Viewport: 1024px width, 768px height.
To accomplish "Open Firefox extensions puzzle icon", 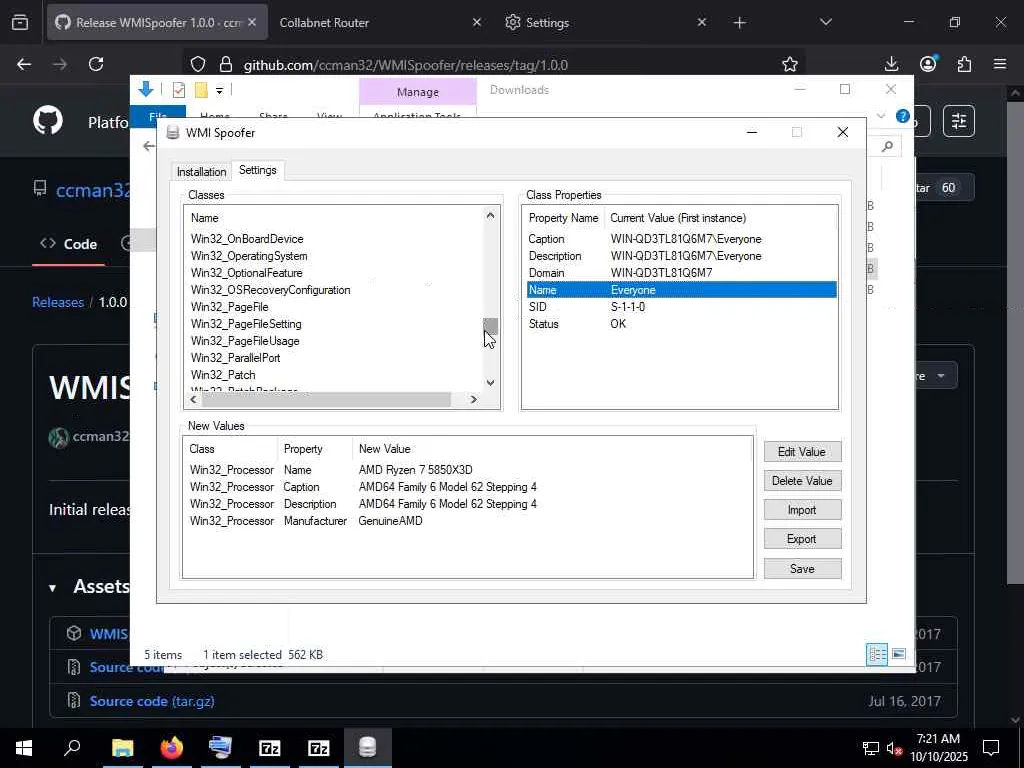I will click(964, 64).
